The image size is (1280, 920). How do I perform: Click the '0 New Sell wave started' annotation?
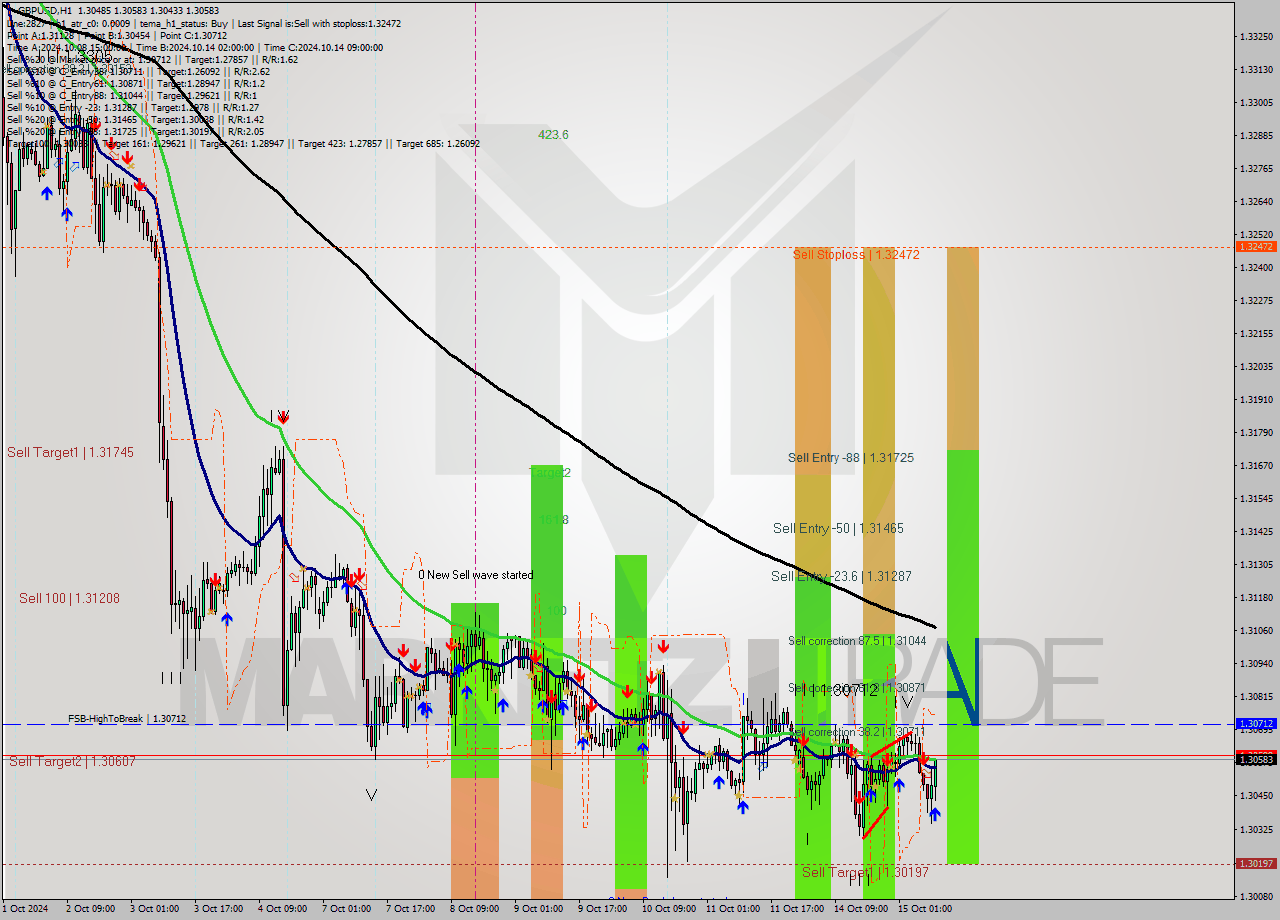pyautogui.click(x=476, y=575)
